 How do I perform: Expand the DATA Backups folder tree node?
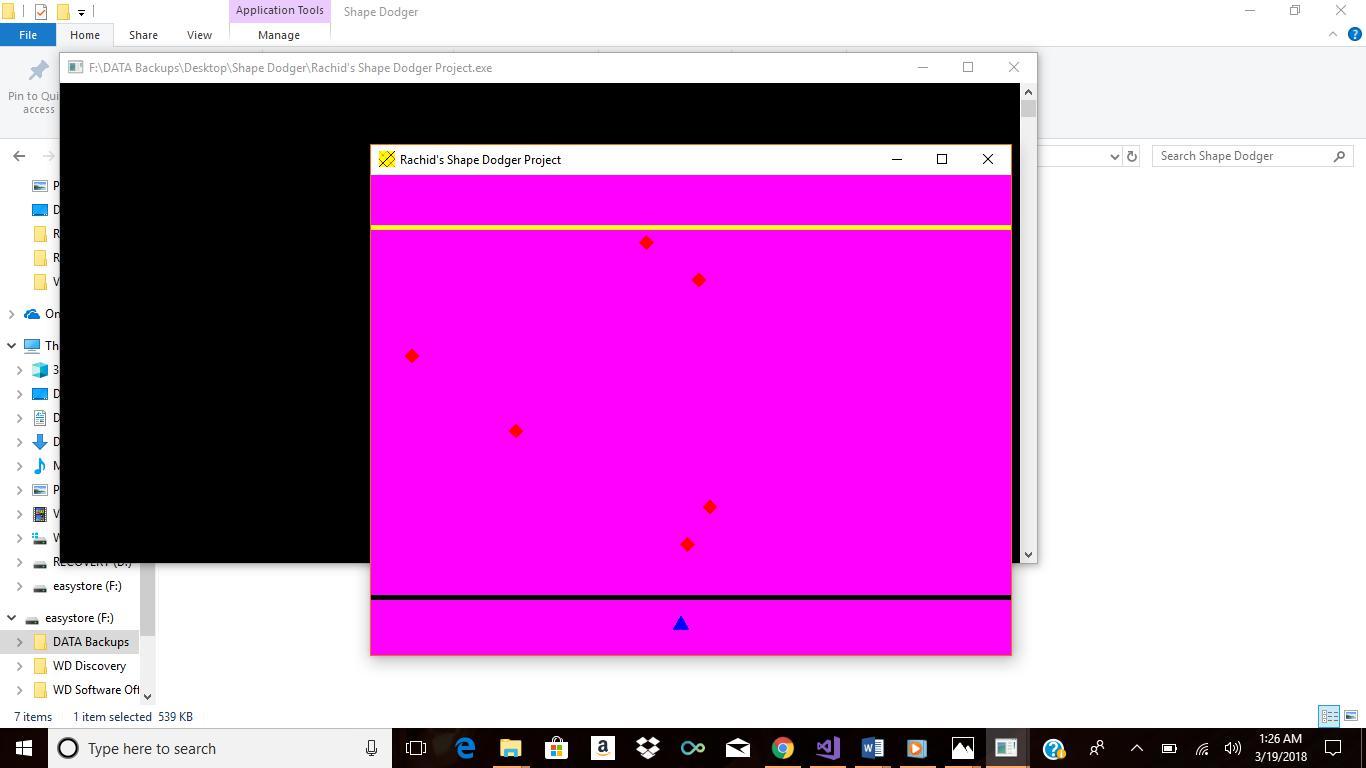click(19, 642)
